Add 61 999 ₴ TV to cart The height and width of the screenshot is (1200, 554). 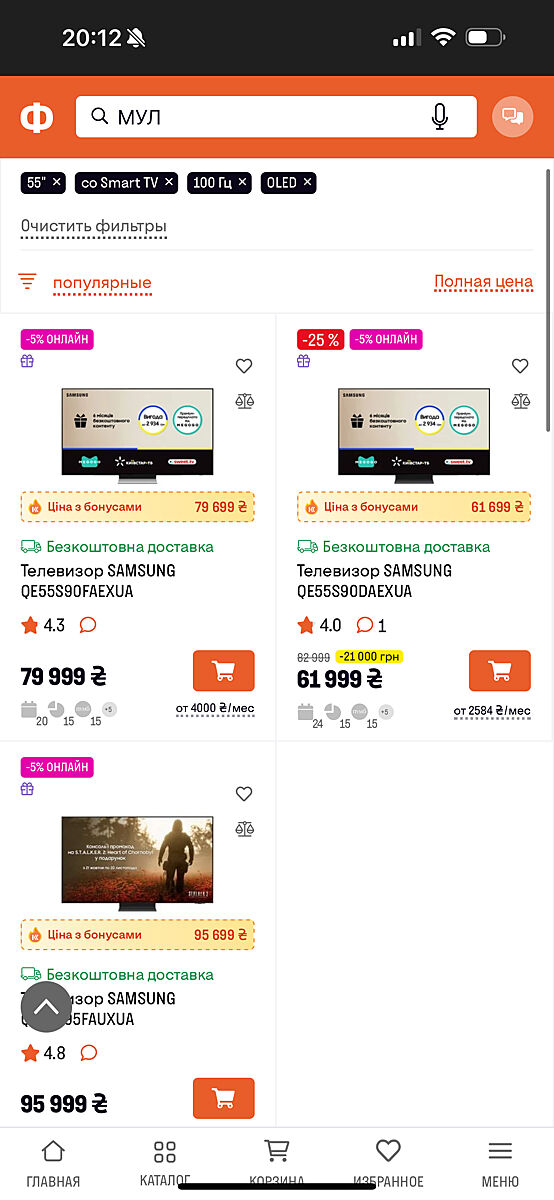pyautogui.click(x=500, y=670)
